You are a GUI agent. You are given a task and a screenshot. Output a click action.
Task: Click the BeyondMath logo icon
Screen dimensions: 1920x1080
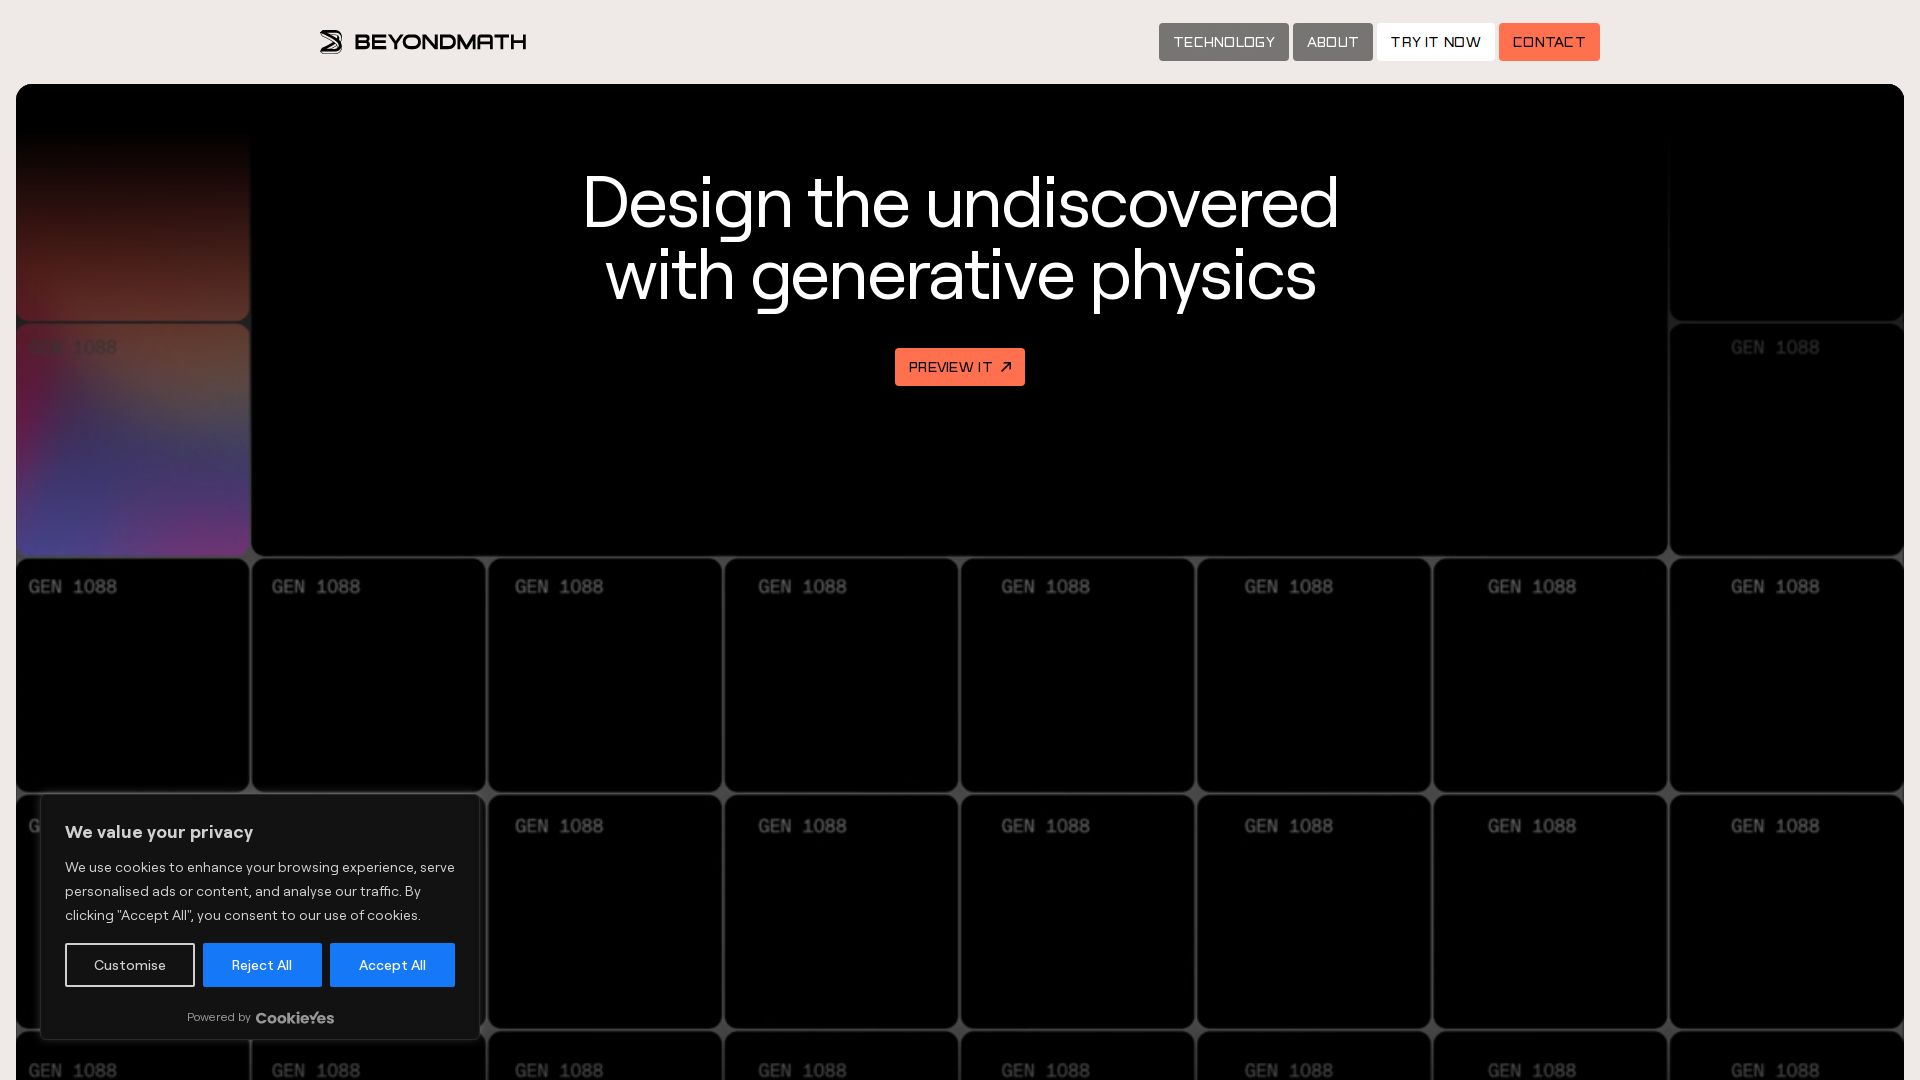pos(331,42)
